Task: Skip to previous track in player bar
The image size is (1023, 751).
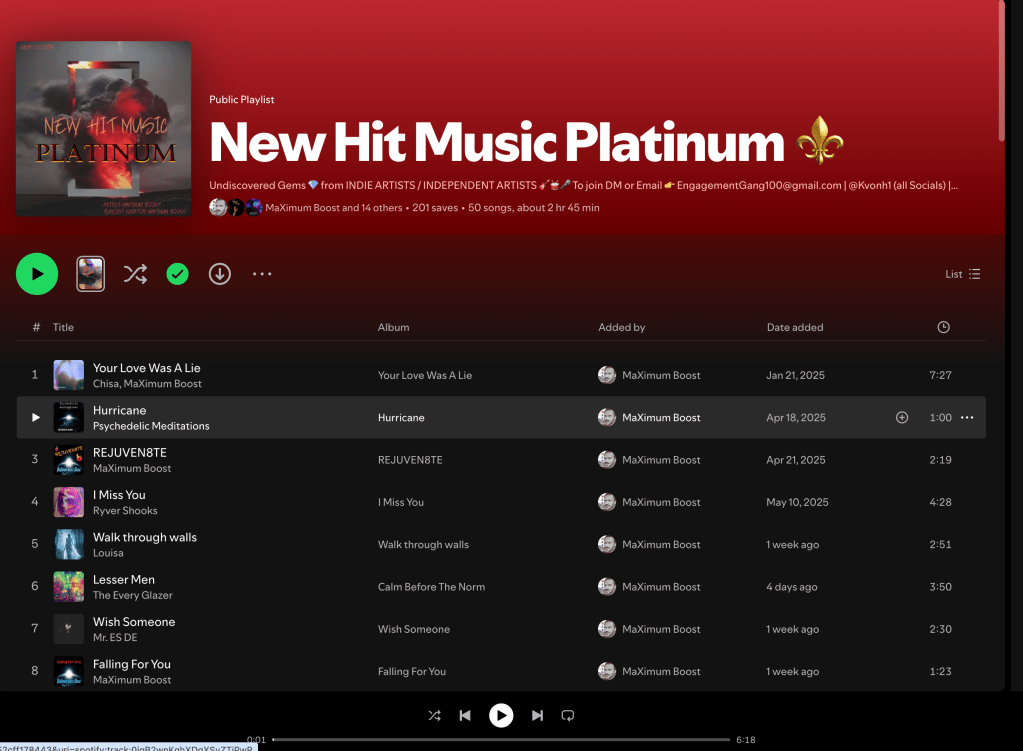Action: pos(465,716)
